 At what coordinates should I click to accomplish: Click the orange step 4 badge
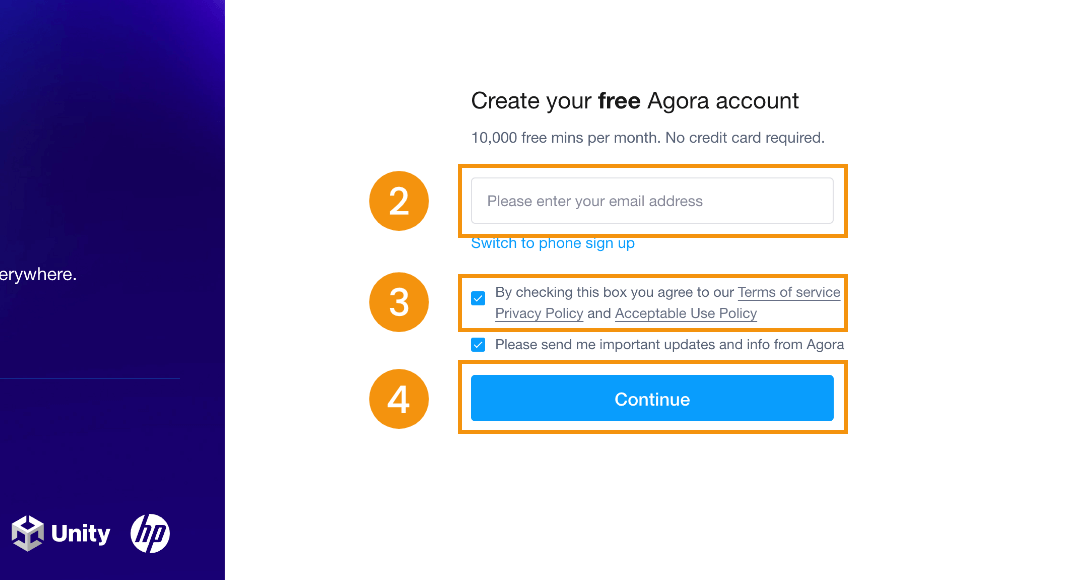tap(399, 399)
